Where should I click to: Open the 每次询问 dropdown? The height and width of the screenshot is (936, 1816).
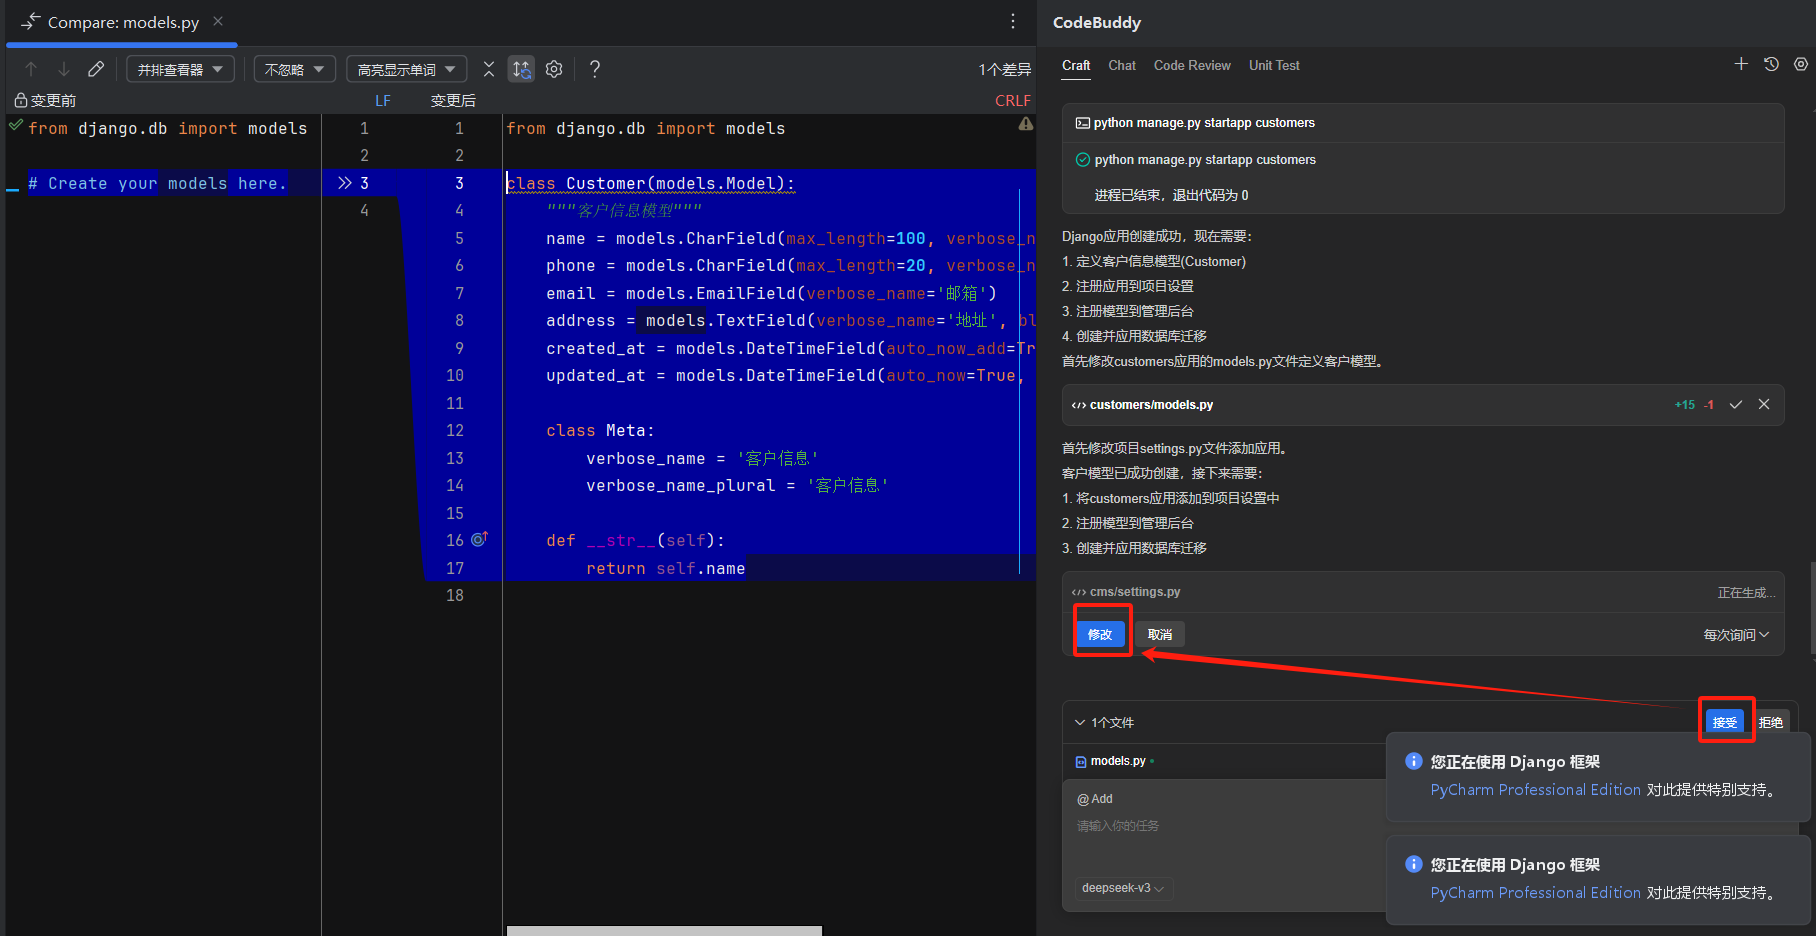pos(1736,635)
